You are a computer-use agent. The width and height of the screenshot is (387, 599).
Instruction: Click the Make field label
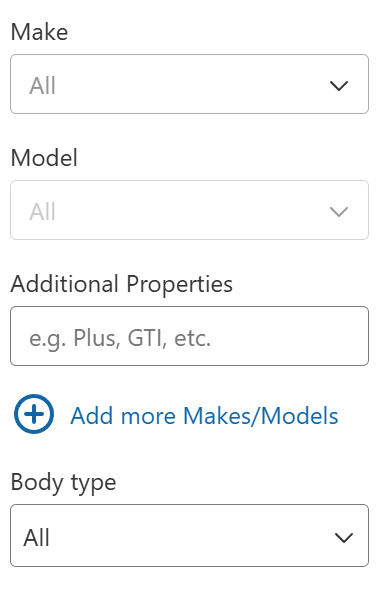[39, 32]
